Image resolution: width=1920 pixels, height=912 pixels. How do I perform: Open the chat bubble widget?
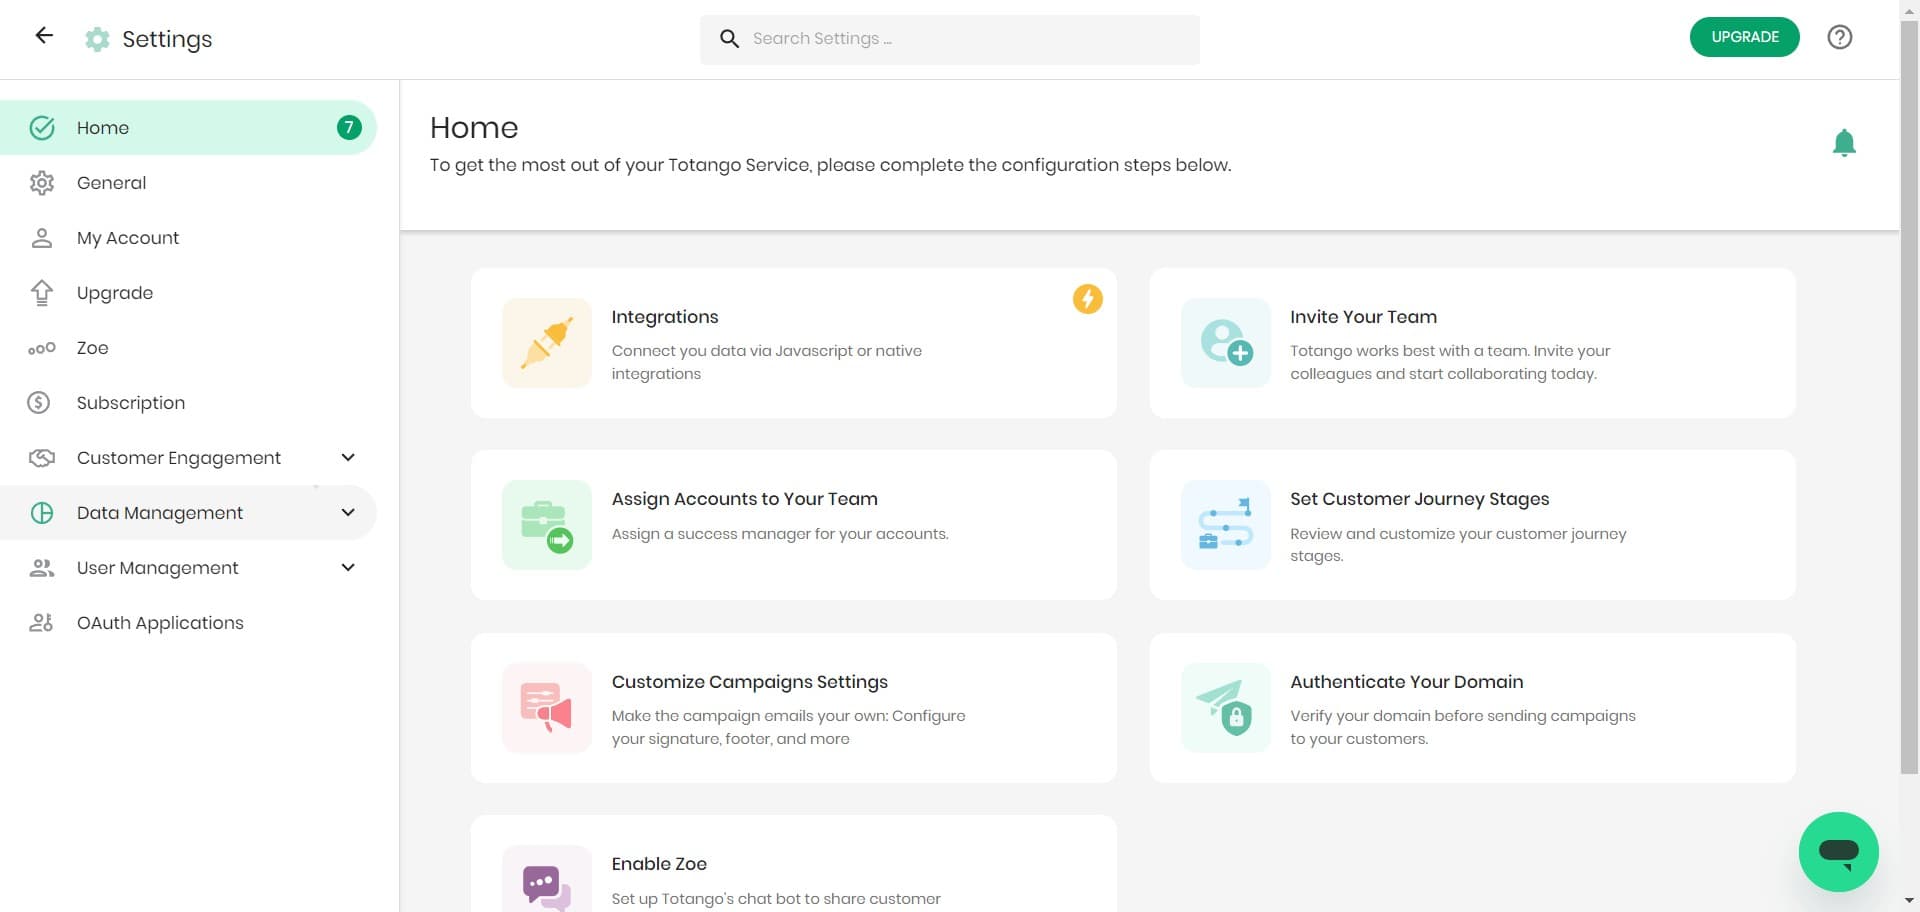pyautogui.click(x=1838, y=851)
